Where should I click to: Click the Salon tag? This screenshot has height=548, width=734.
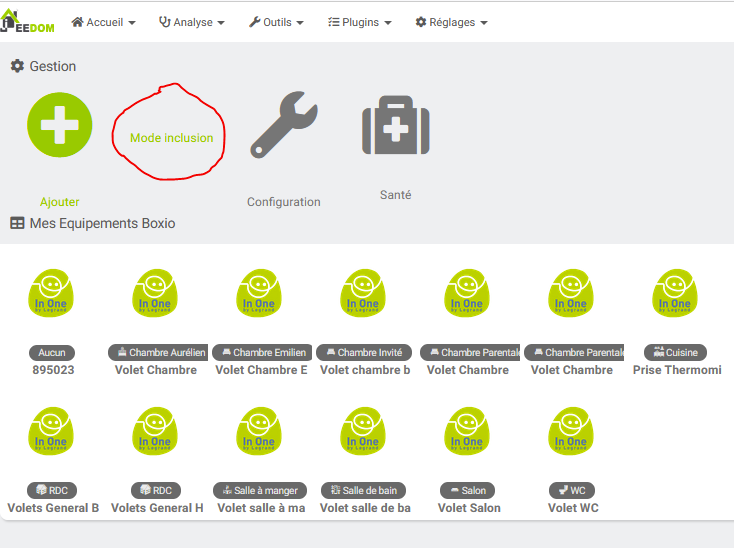(468, 490)
